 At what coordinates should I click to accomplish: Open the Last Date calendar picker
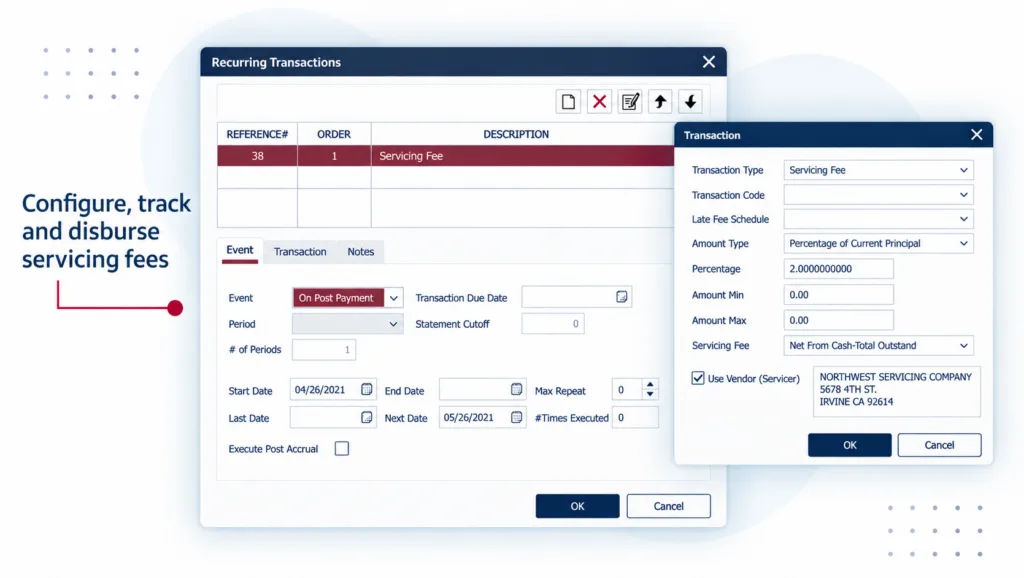[x=366, y=417]
